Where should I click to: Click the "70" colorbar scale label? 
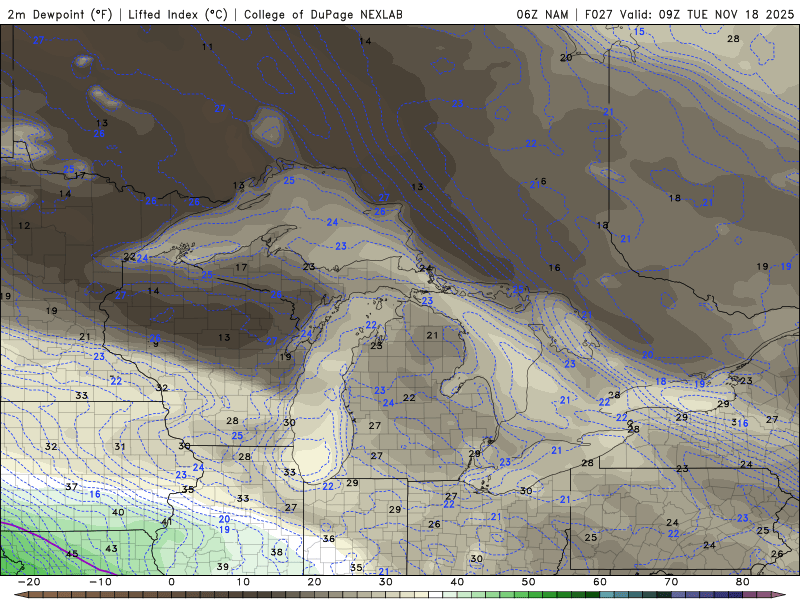[671, 582]
